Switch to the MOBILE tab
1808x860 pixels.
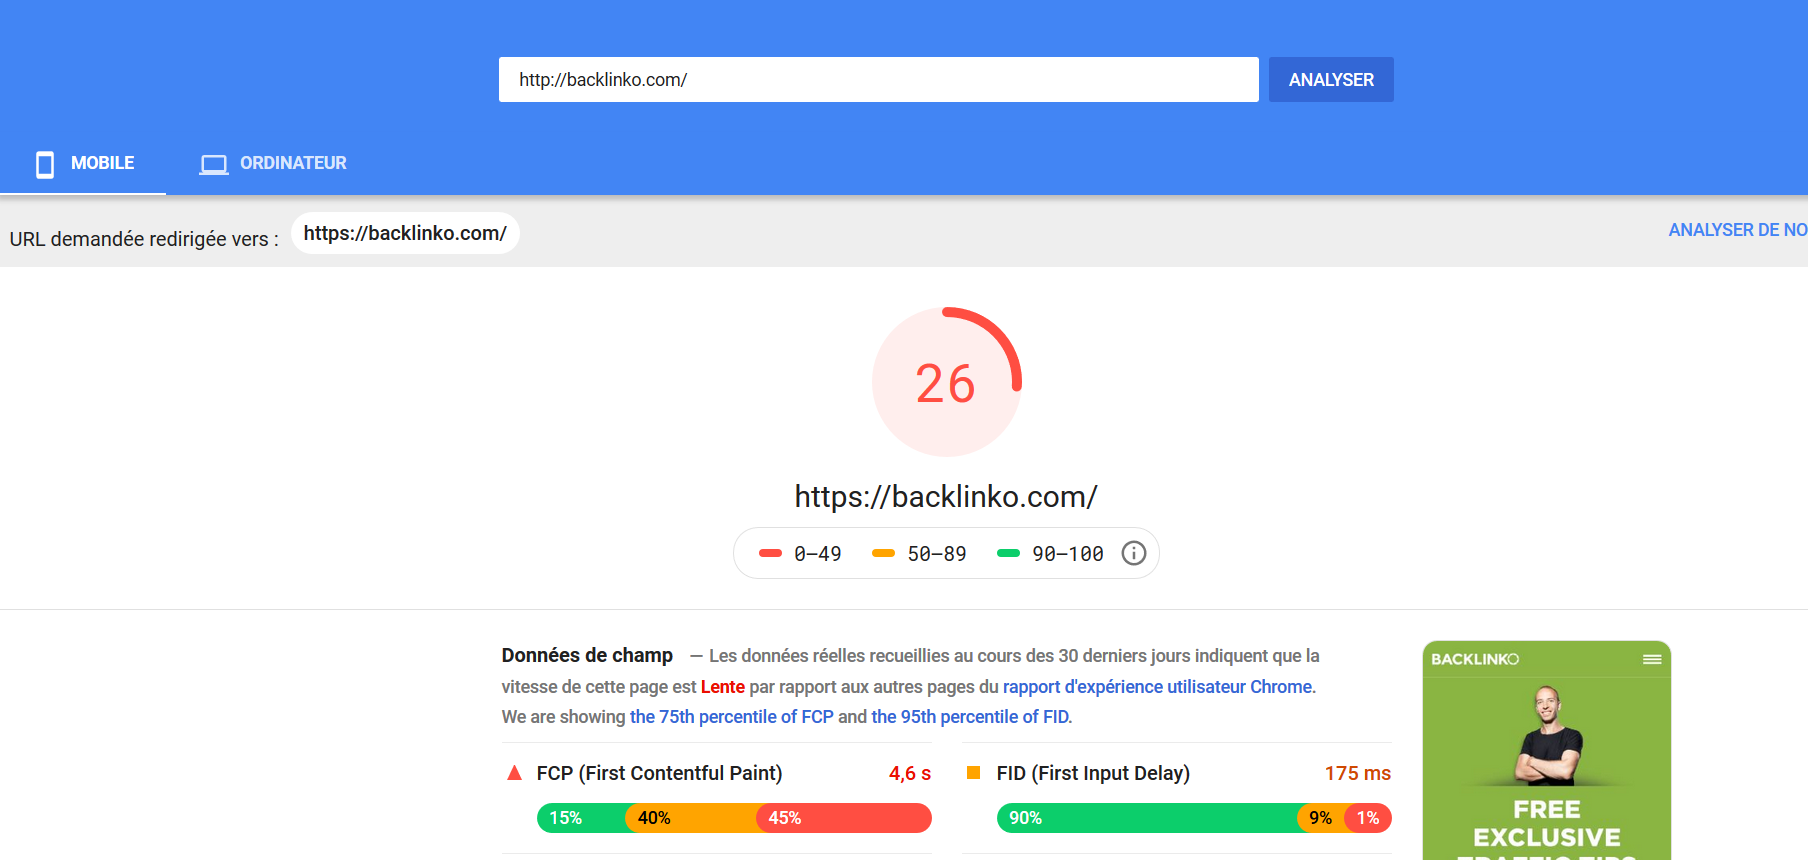pyautogui.click(x=83, y=164)
